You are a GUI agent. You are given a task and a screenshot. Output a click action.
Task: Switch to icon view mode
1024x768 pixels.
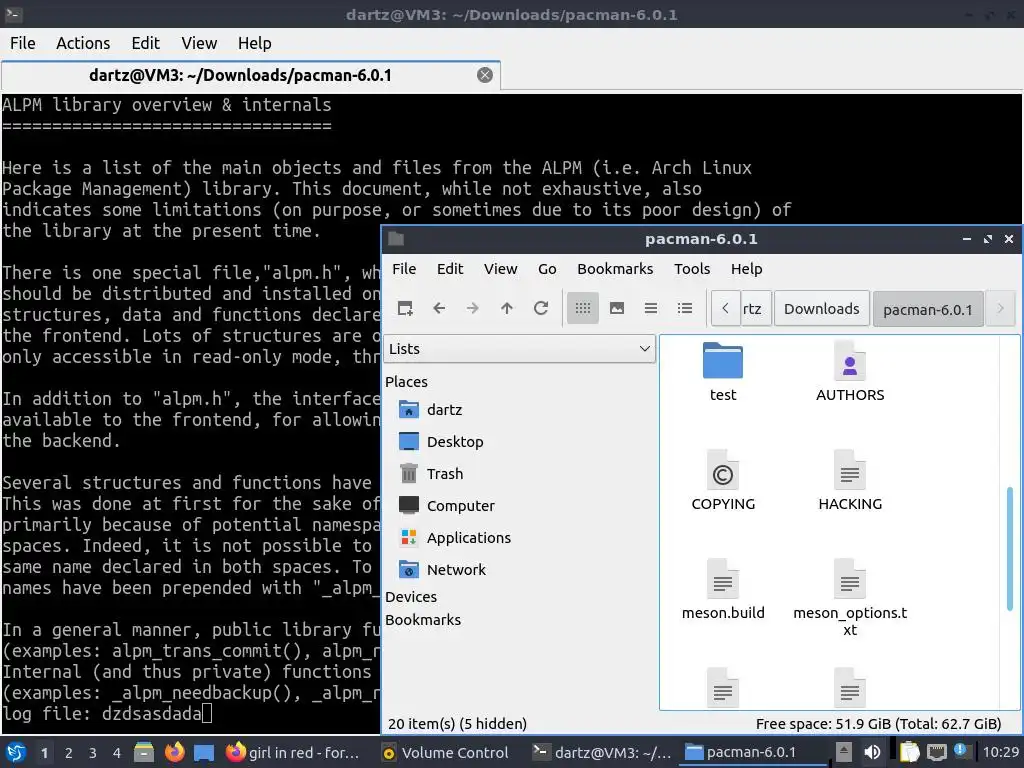583,308
